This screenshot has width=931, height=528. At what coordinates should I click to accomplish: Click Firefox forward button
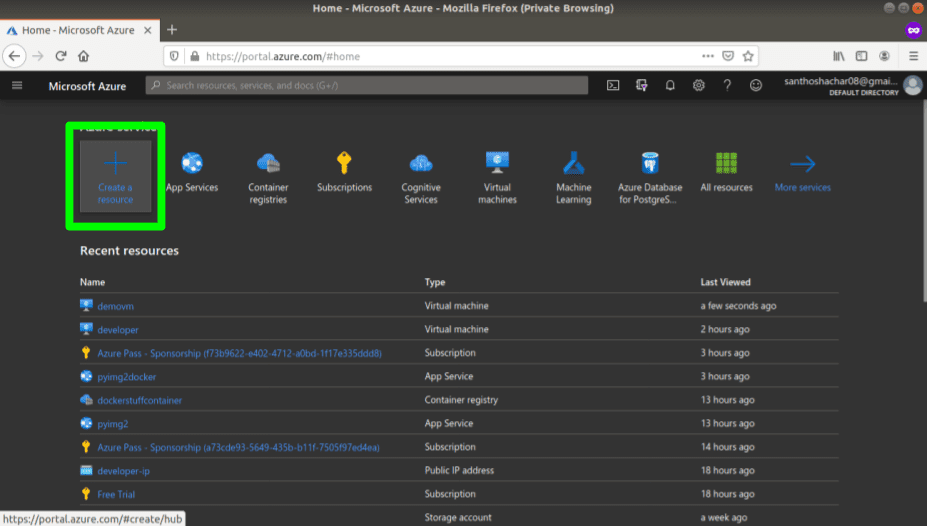[38, 56]
